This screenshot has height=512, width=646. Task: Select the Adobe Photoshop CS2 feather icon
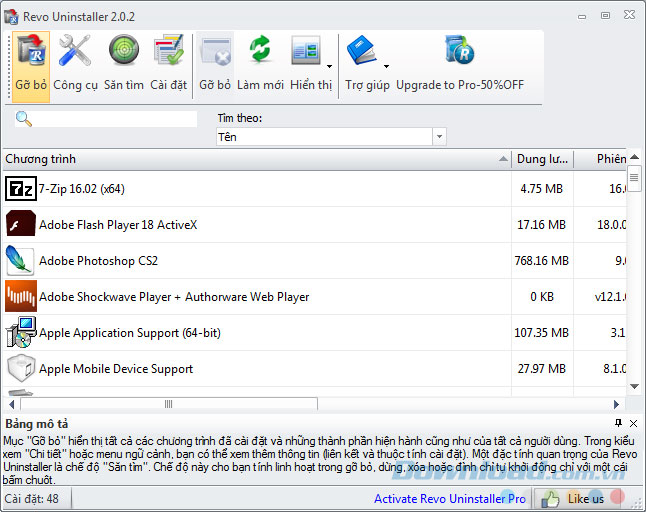coord(20,261)
